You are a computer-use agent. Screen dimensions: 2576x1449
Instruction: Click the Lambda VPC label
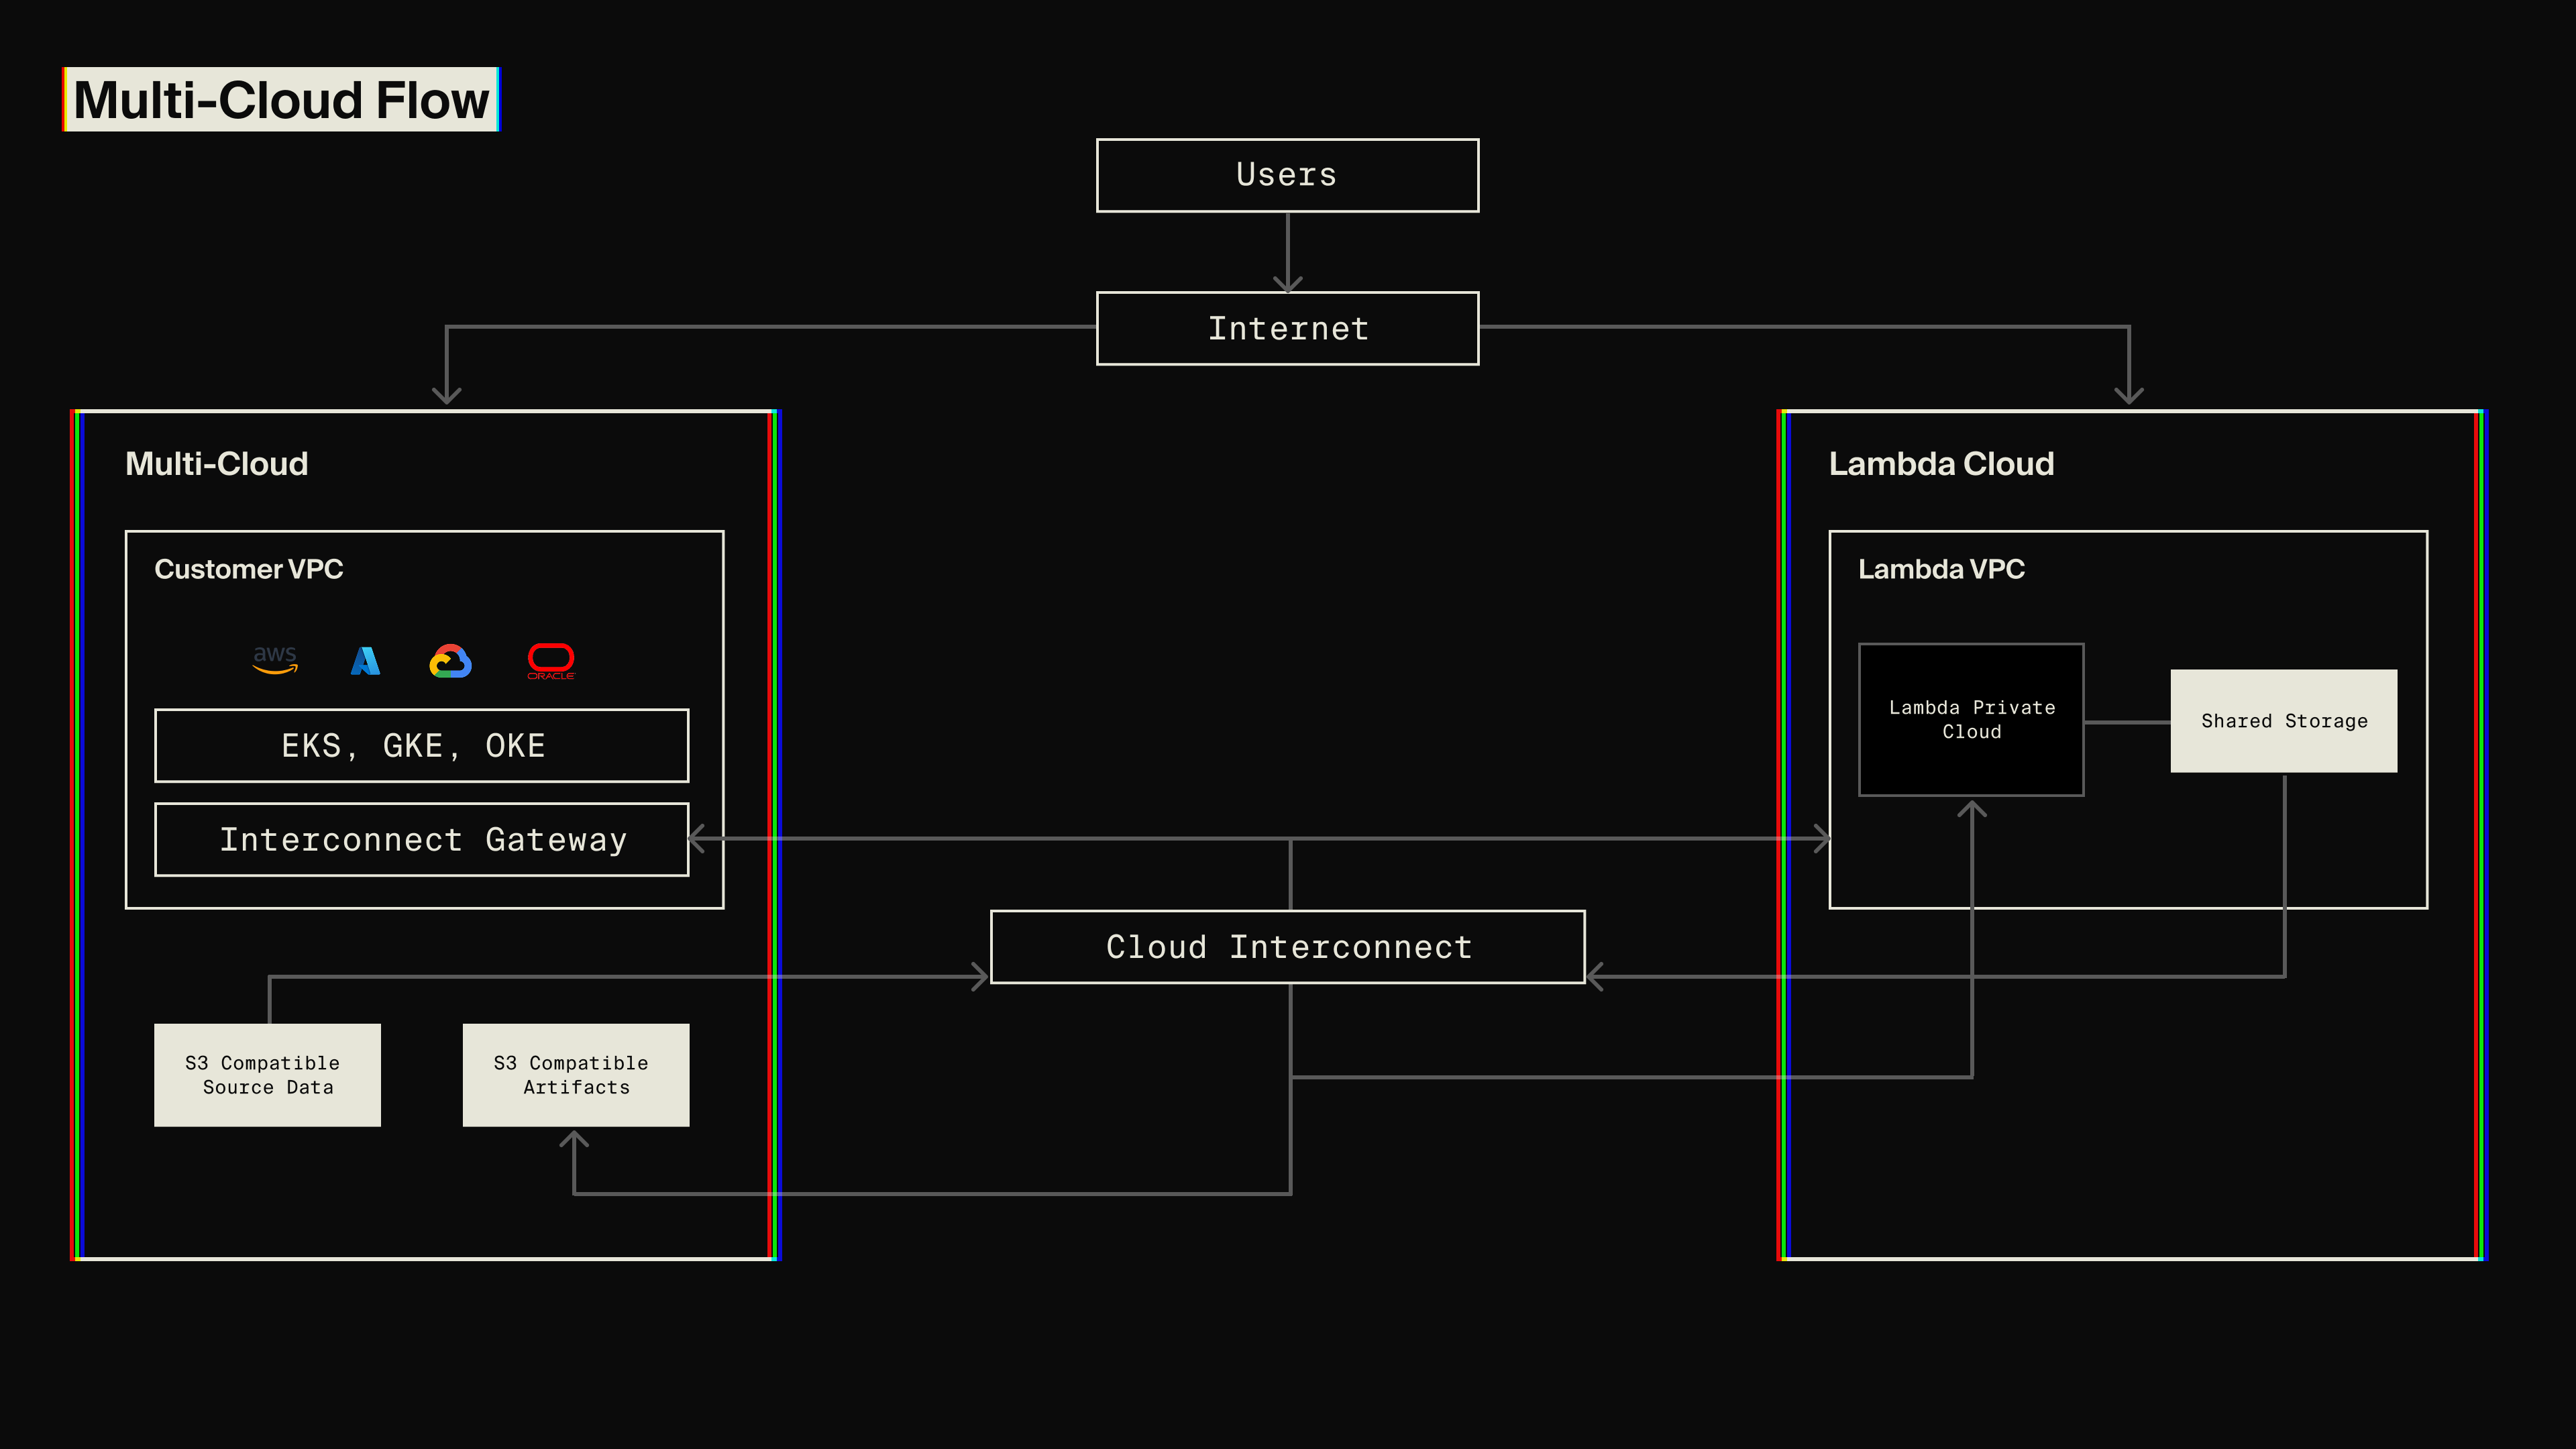tap(1941, 569)
